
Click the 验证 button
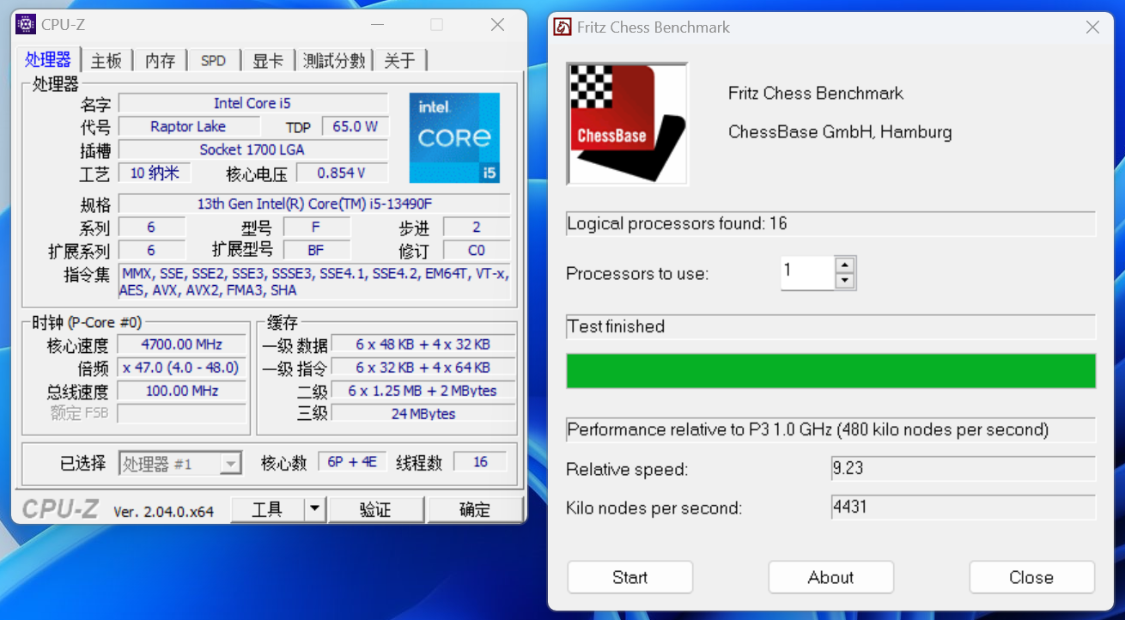click(x=376, y=509)
